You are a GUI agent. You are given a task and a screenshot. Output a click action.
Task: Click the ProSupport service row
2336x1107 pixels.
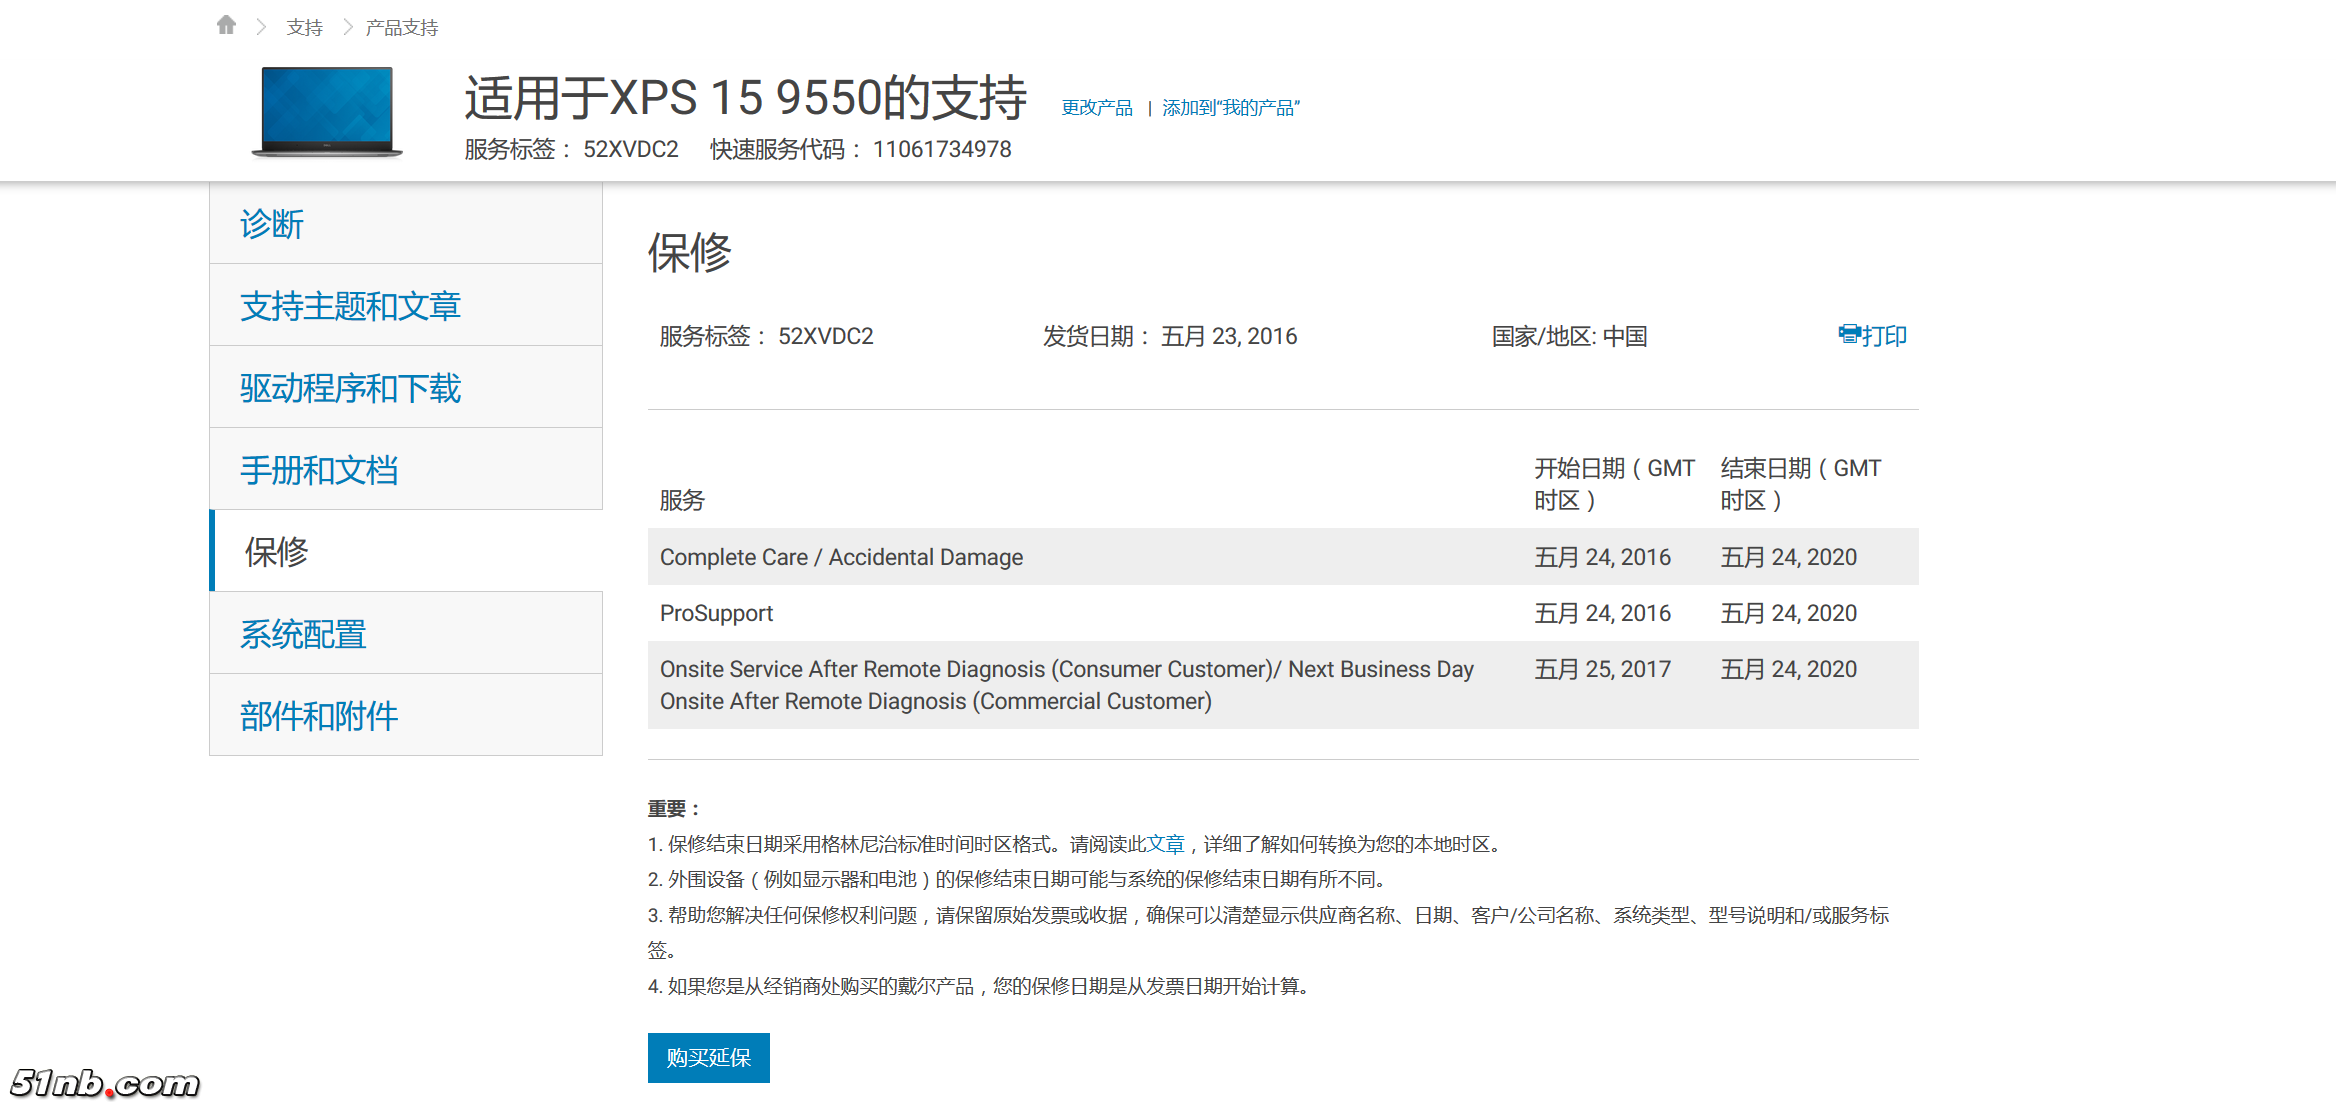[x=716, y=613]
